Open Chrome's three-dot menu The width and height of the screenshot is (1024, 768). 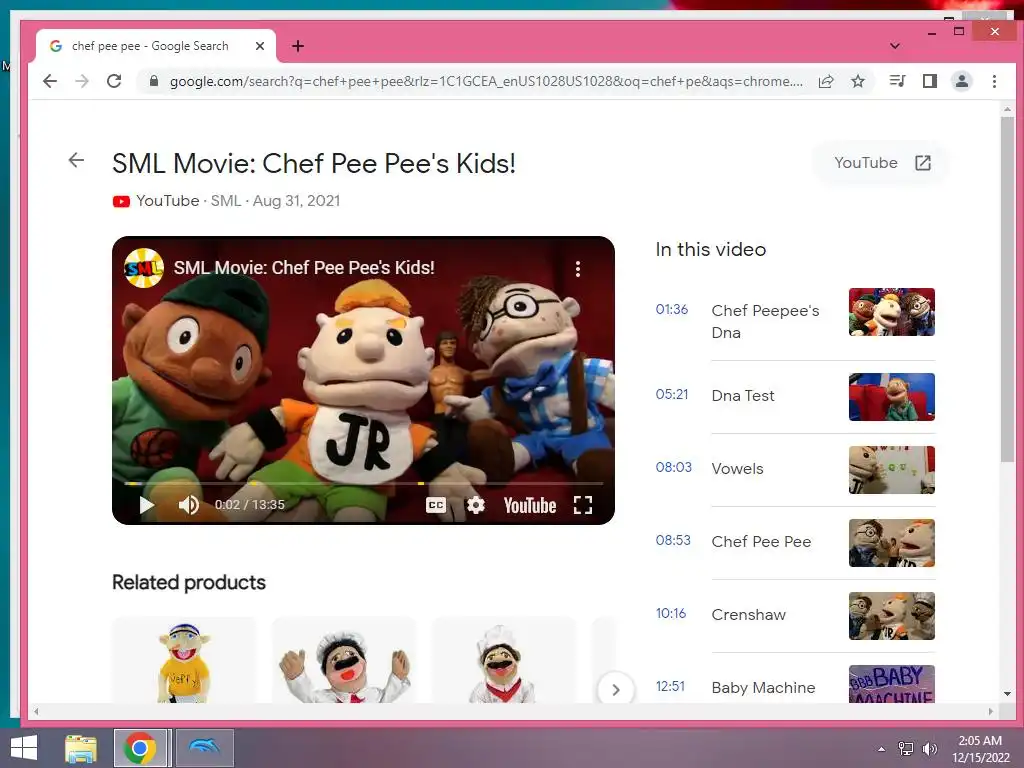click(x=994, y=81)
